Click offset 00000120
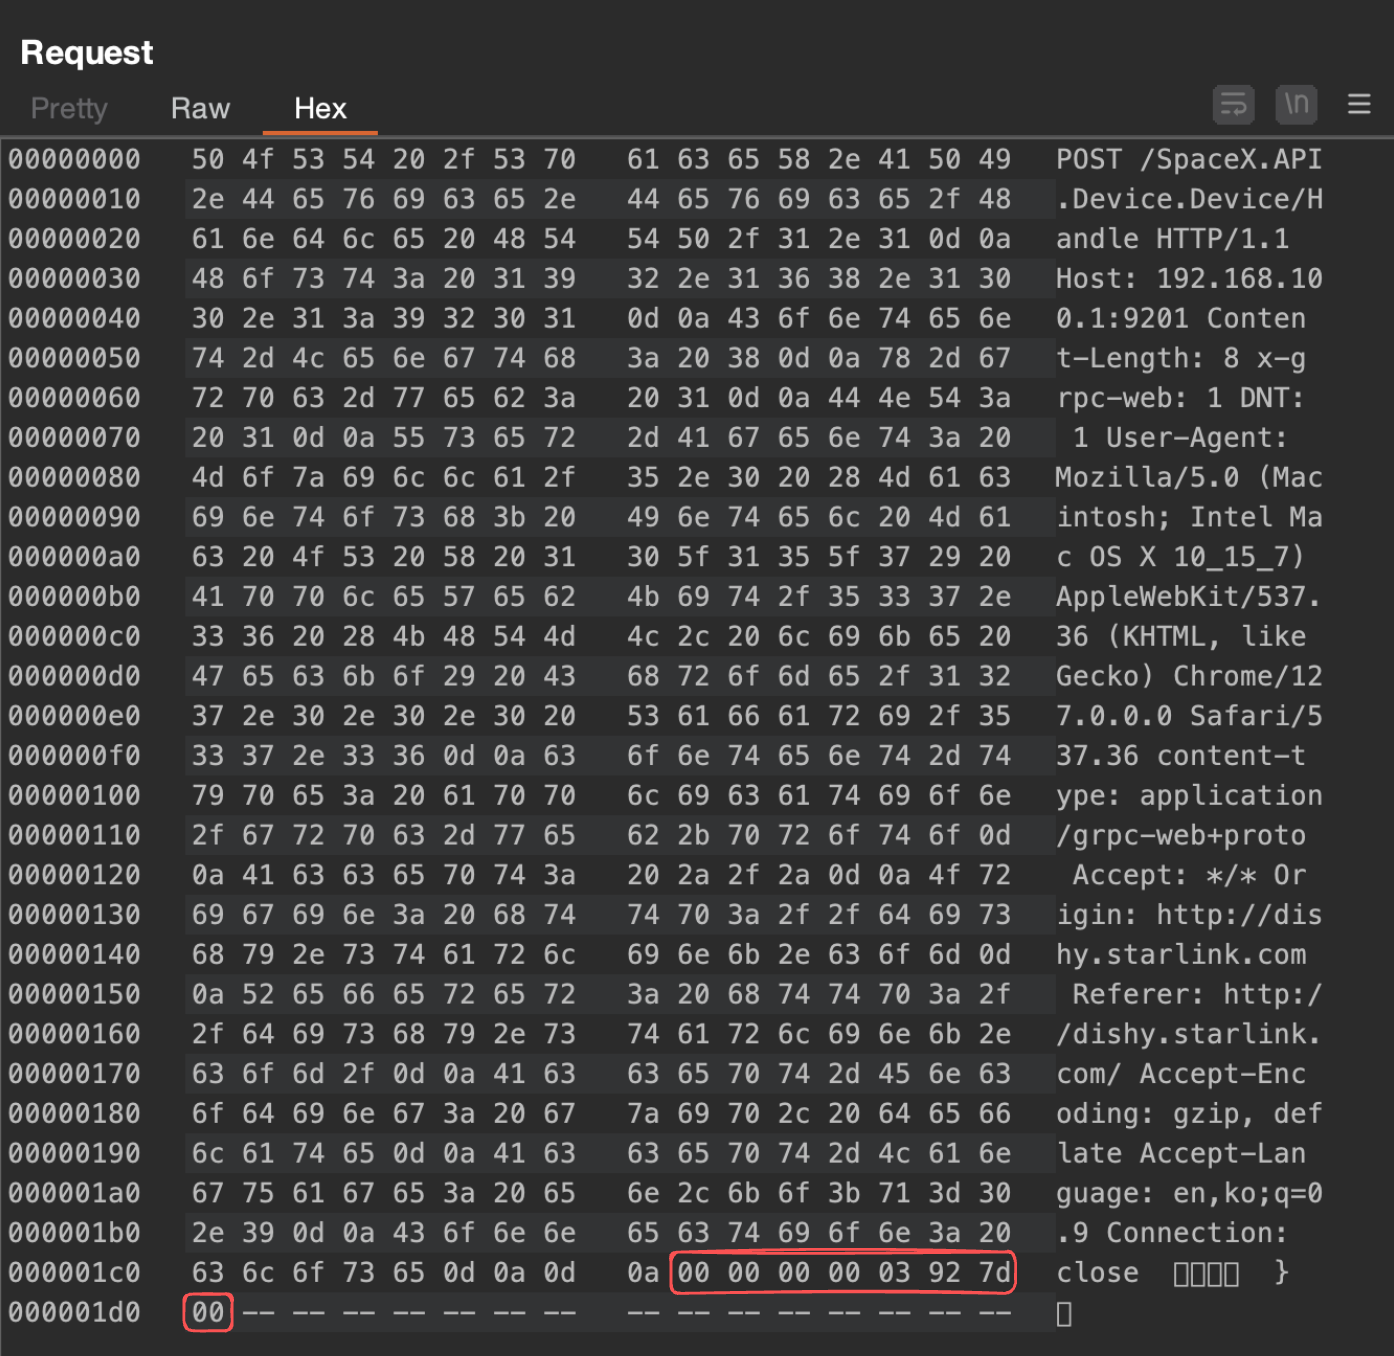Screen dimensions: 1394x1356 (75, 875)
